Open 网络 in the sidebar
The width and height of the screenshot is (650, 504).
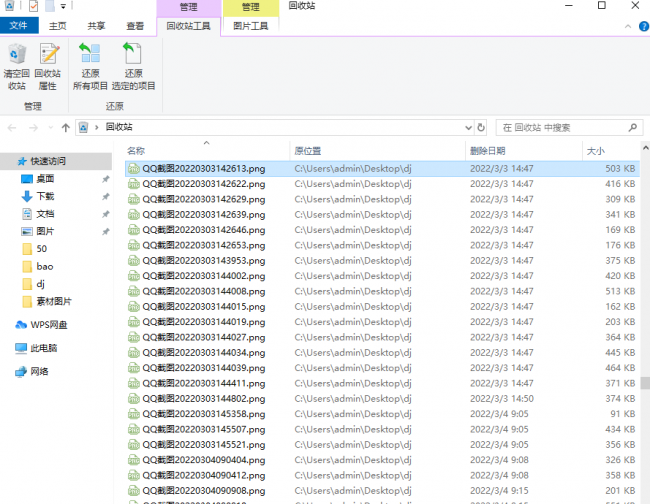click(39, 371)
